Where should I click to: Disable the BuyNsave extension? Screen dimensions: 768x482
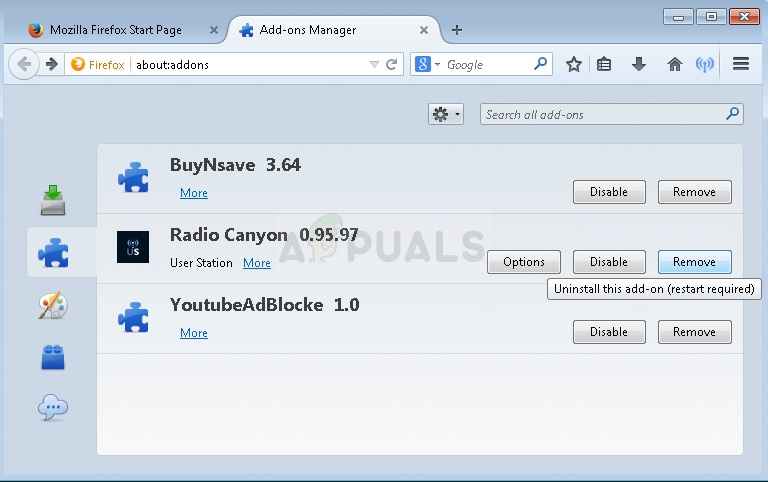pos(609,192)
